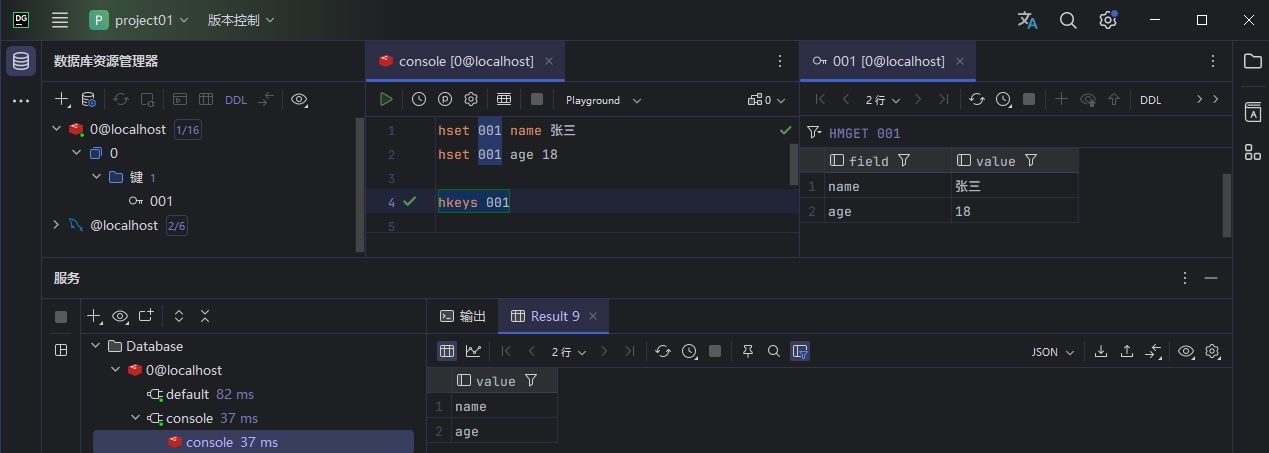This screenshot has height=453, width=1269.
Task: Toggle table view icon in result toolbar
Action: coord(447,351)
